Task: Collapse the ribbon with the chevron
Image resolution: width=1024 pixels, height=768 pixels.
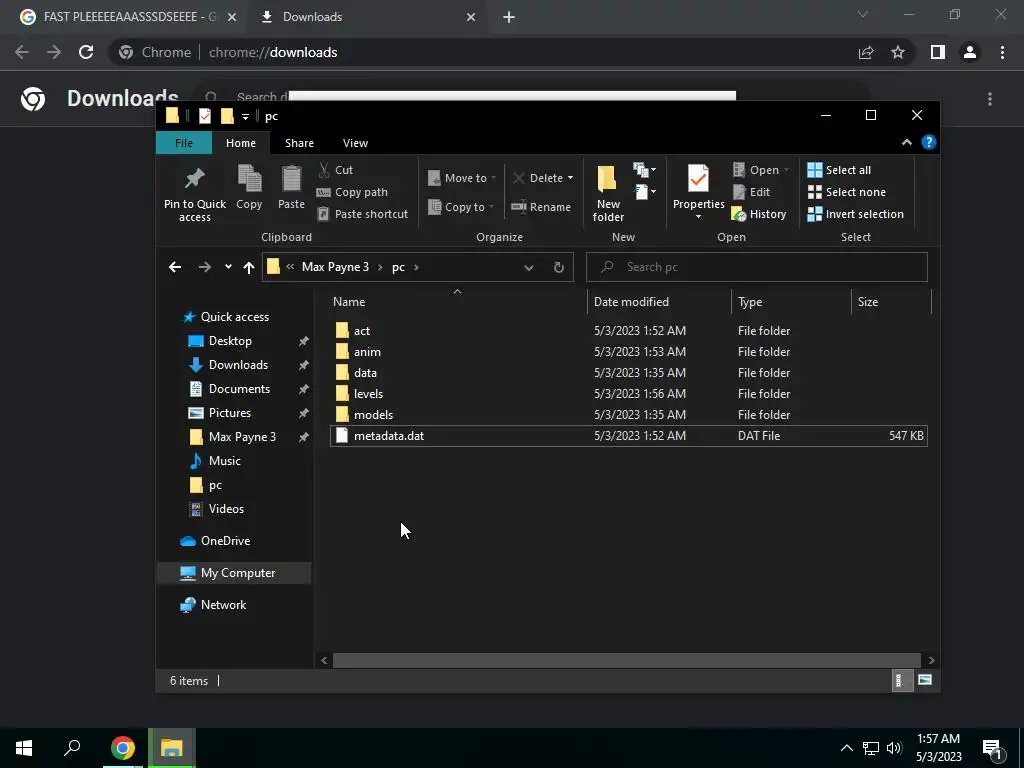Action: [x=906, y=142]
